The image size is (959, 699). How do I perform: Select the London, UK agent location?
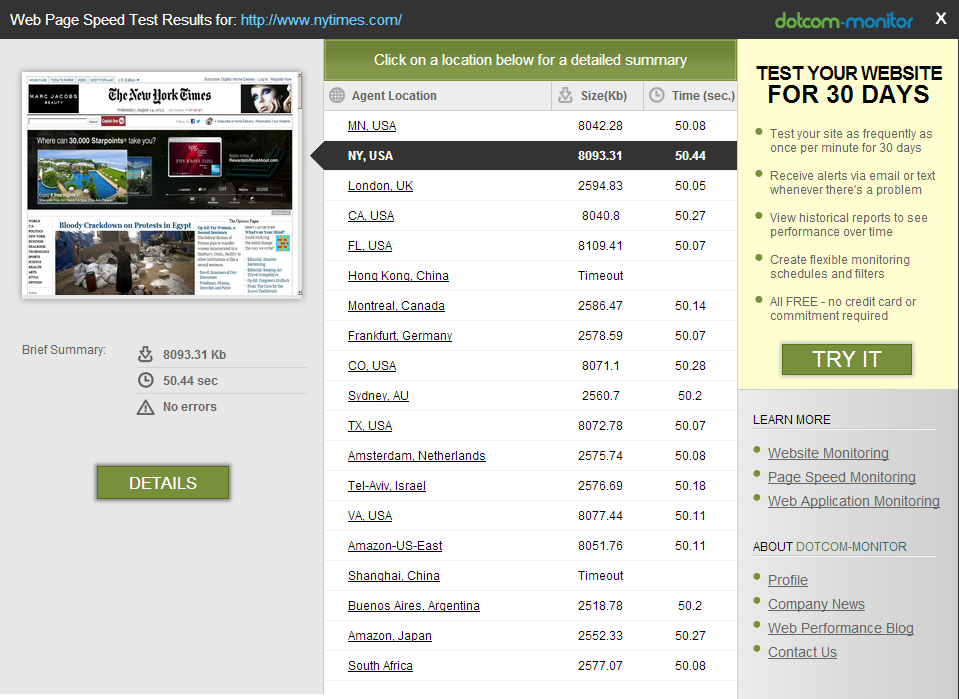(380, 186)
